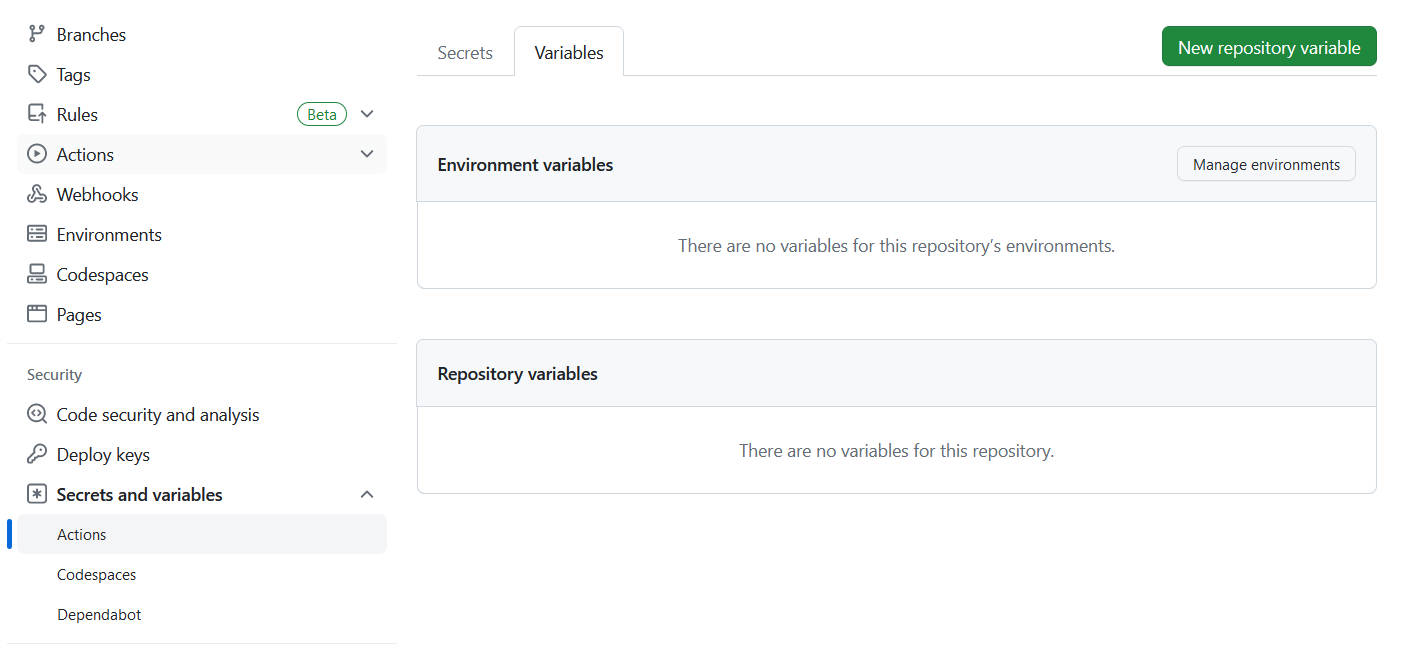Click the Manage environments button
Viewport: 1405px width, 652px height.
click(x=1266, y=165)
